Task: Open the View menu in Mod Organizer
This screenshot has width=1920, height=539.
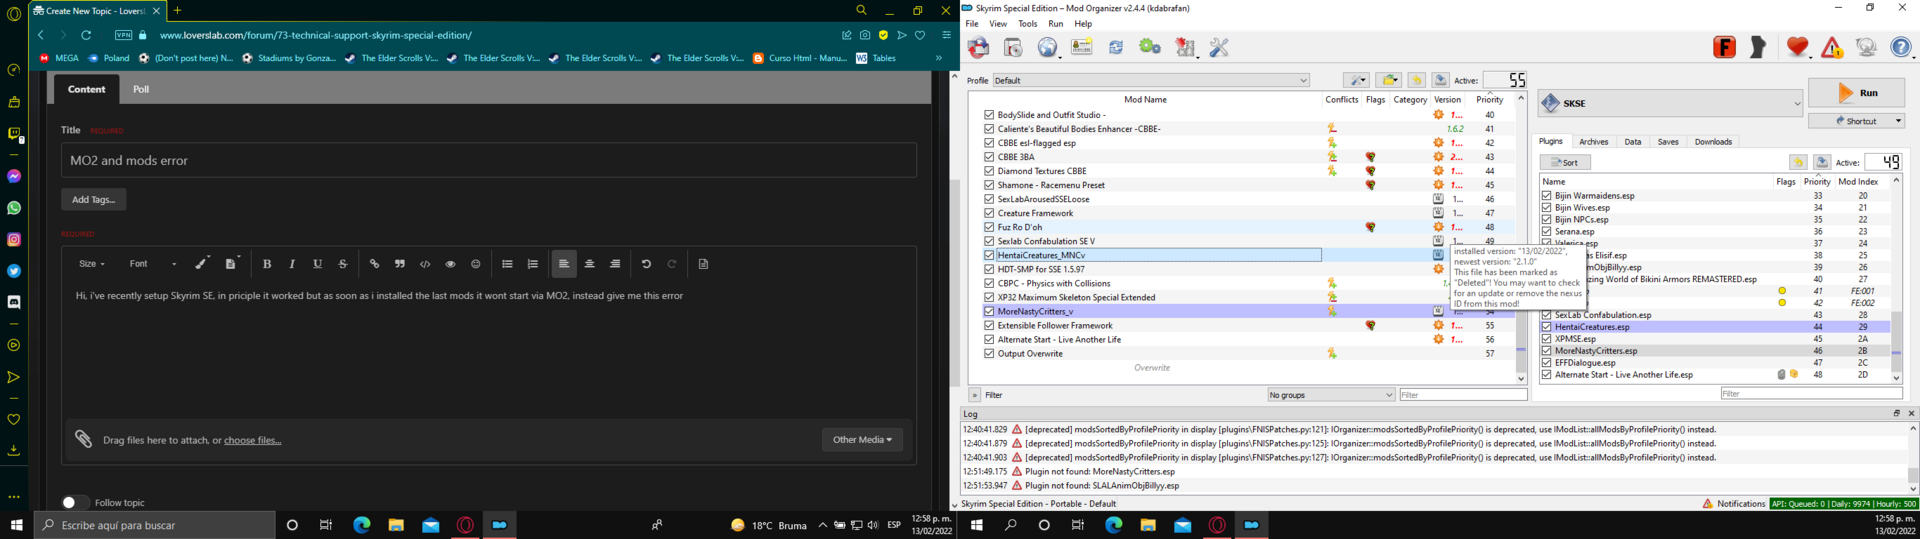Action: point(998,23)
